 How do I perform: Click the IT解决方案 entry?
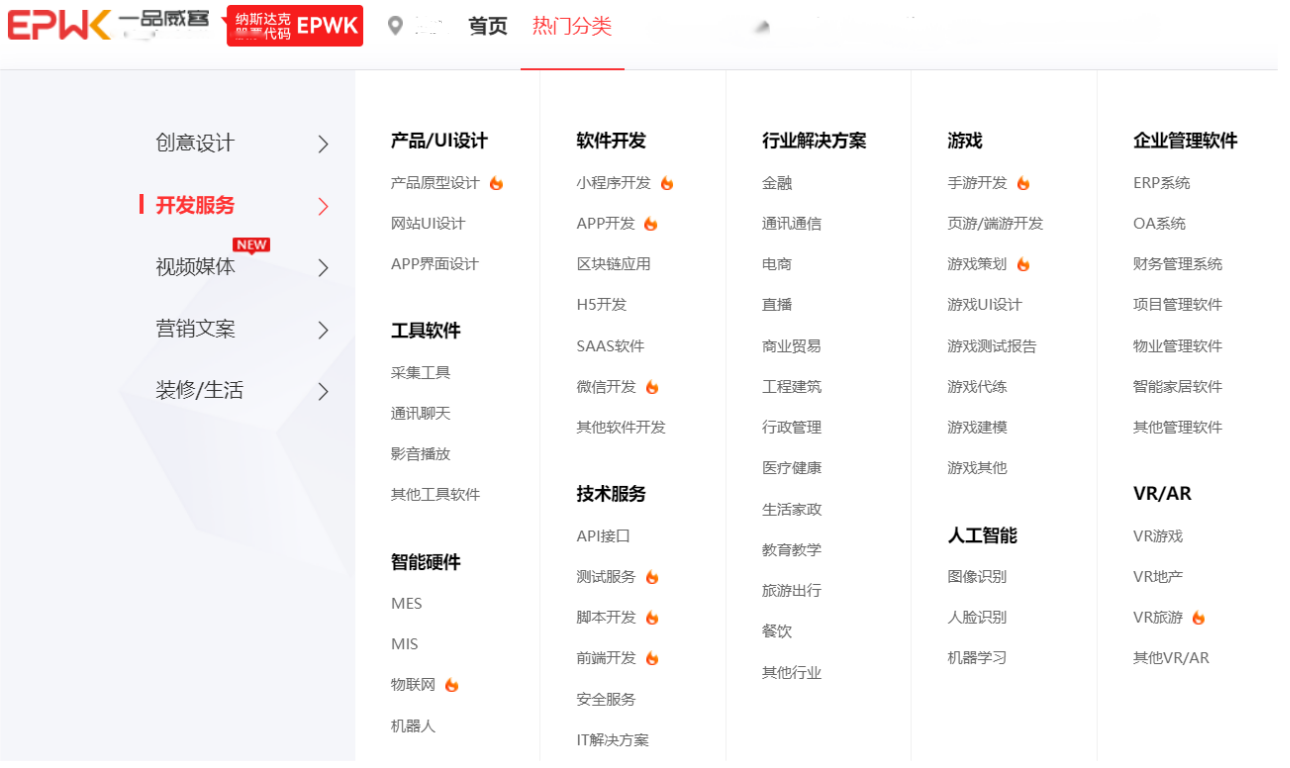point(613,740)
